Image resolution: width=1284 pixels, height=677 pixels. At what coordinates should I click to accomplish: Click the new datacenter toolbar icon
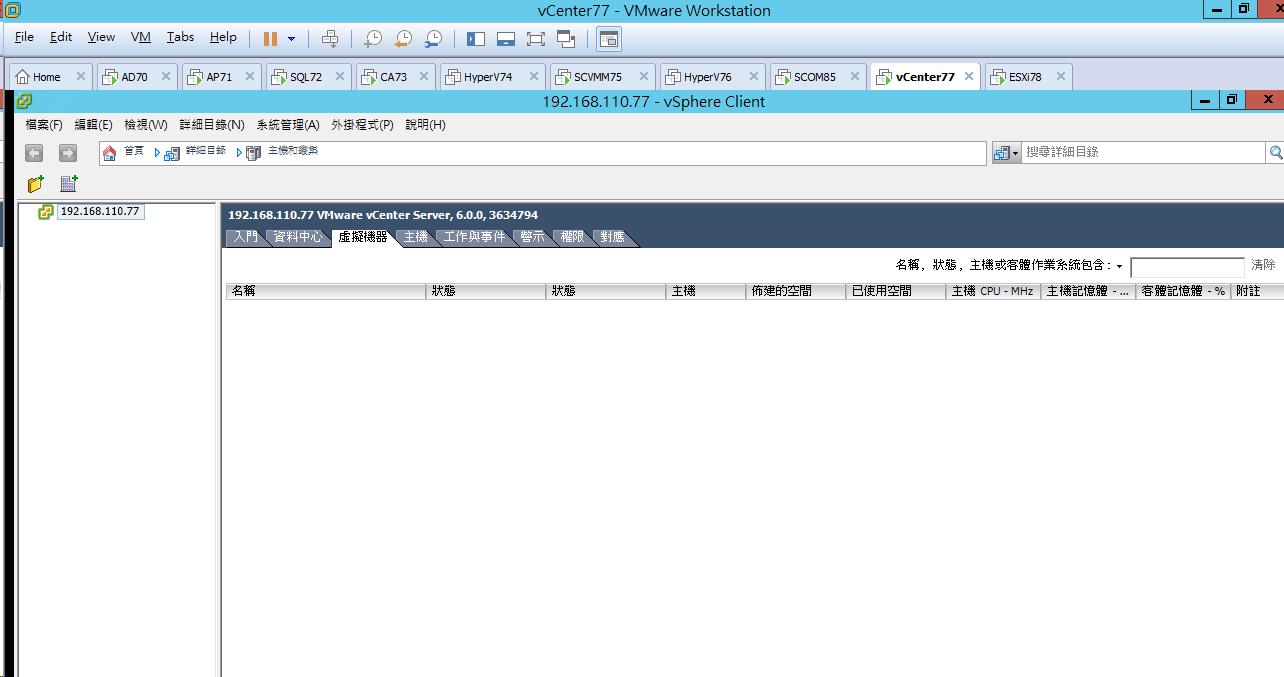point(69,184)
